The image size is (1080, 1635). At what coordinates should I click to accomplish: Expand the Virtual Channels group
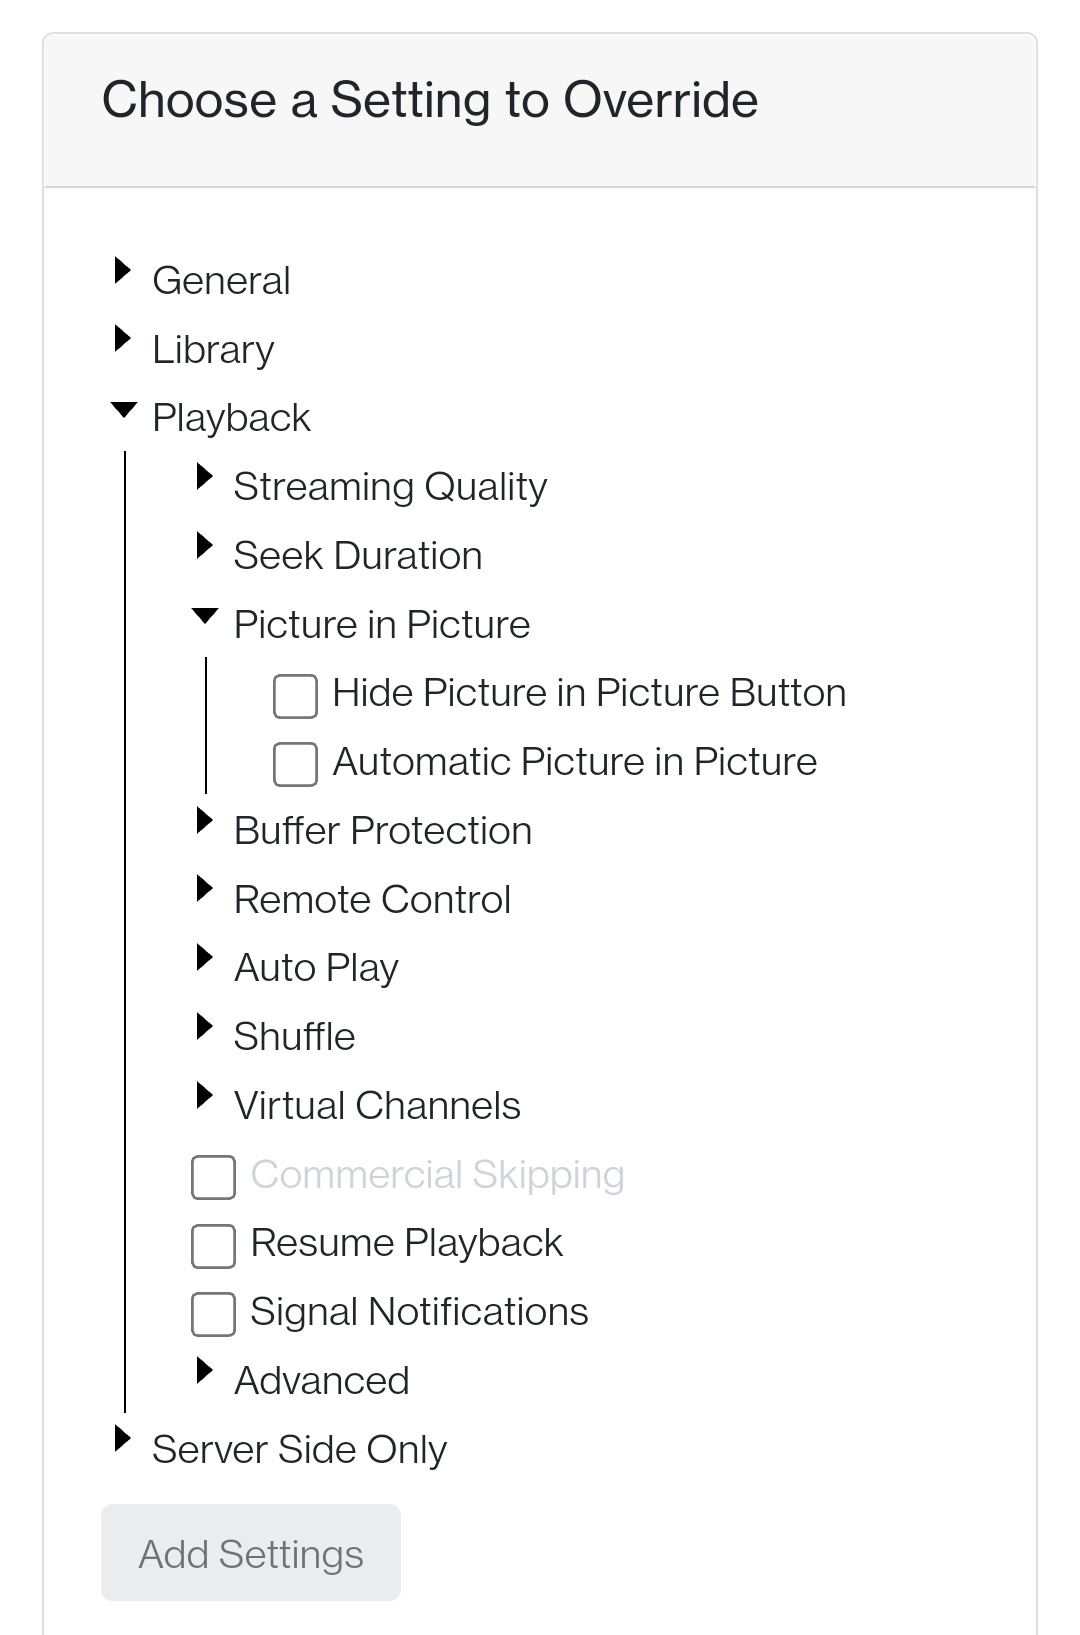[x=204, y=1096]
